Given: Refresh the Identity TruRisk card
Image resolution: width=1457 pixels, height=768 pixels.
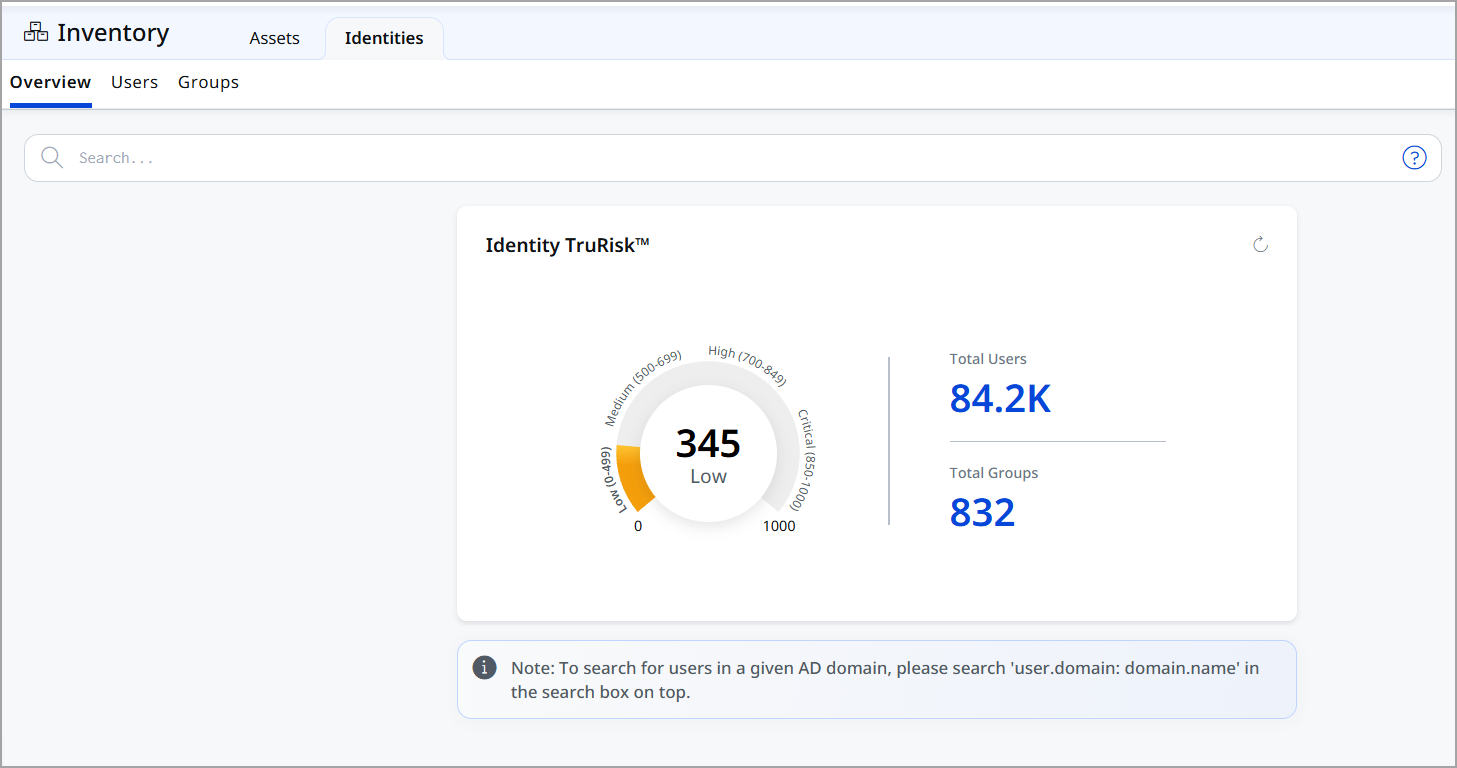Looking at the screenshot, I should point(1260,245).
